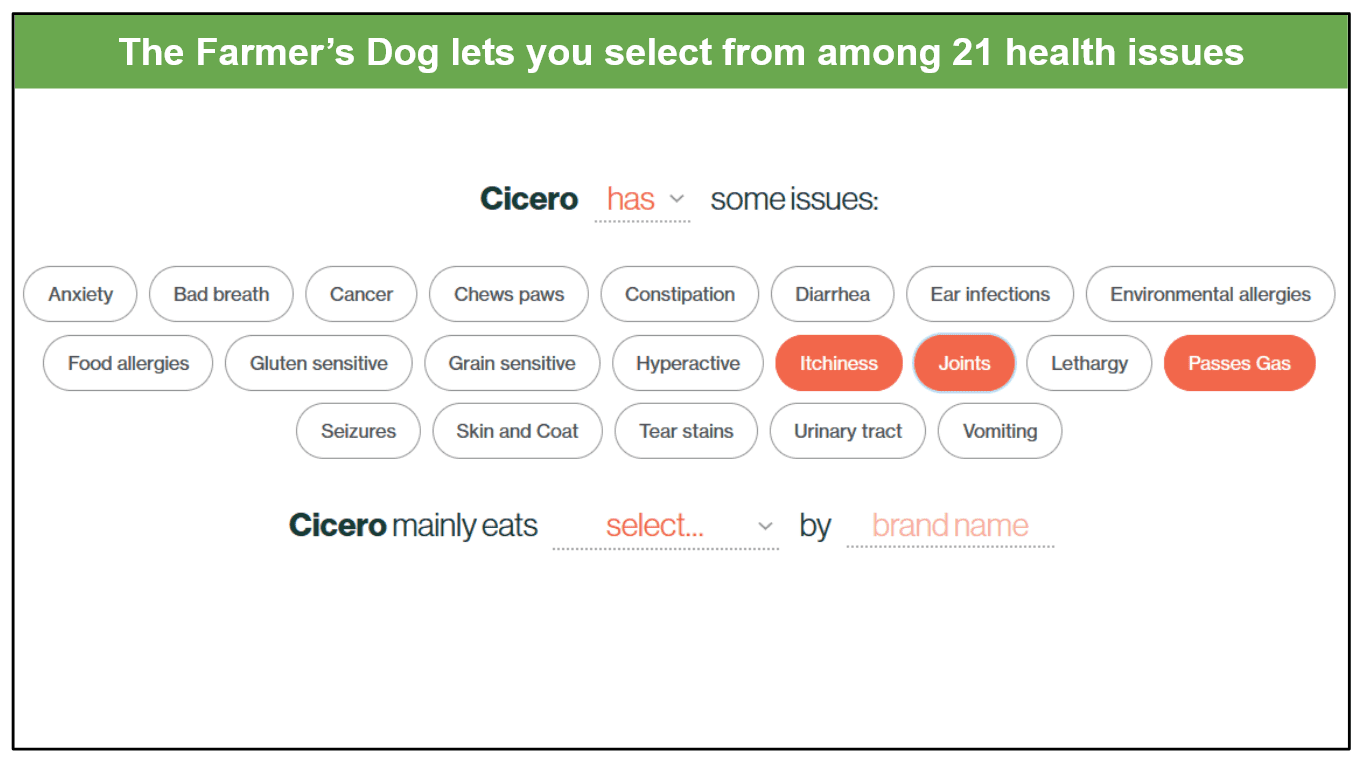This screenshot has height=767, width=1365.
Task: Toggle the Food allergies pill
Action: coord(127,363)
